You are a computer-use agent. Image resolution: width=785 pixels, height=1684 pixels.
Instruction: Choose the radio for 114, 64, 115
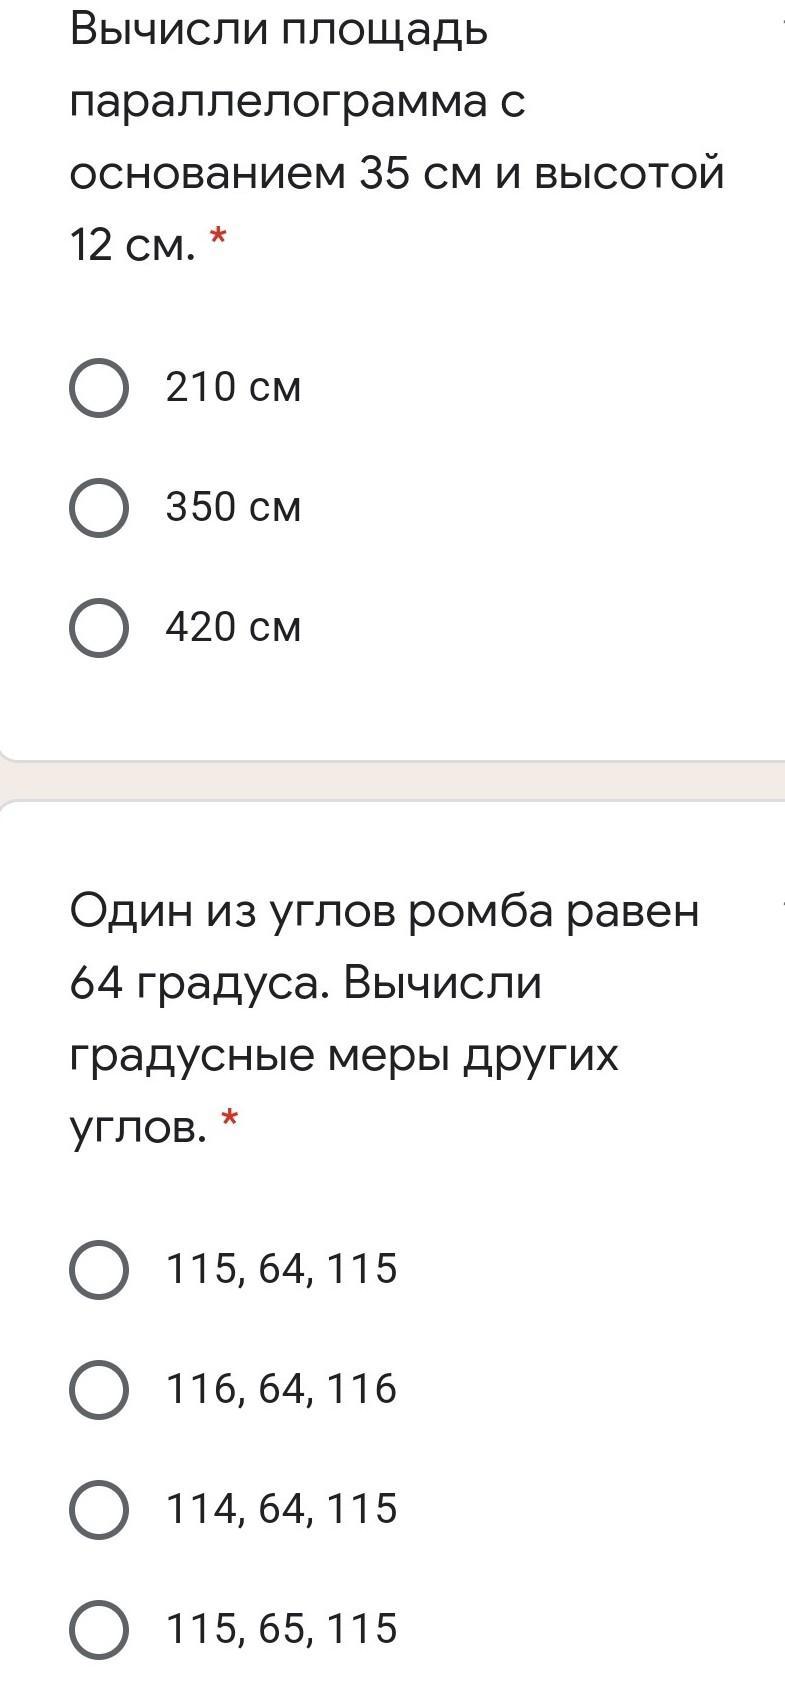(x=99, y=1509)
